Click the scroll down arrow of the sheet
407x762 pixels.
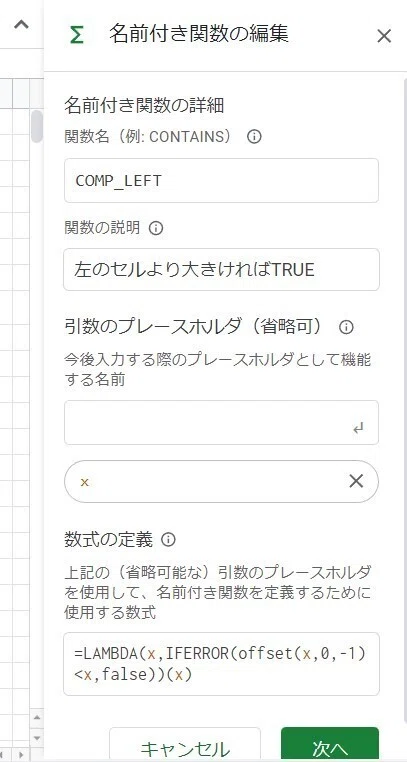(37, 738)
